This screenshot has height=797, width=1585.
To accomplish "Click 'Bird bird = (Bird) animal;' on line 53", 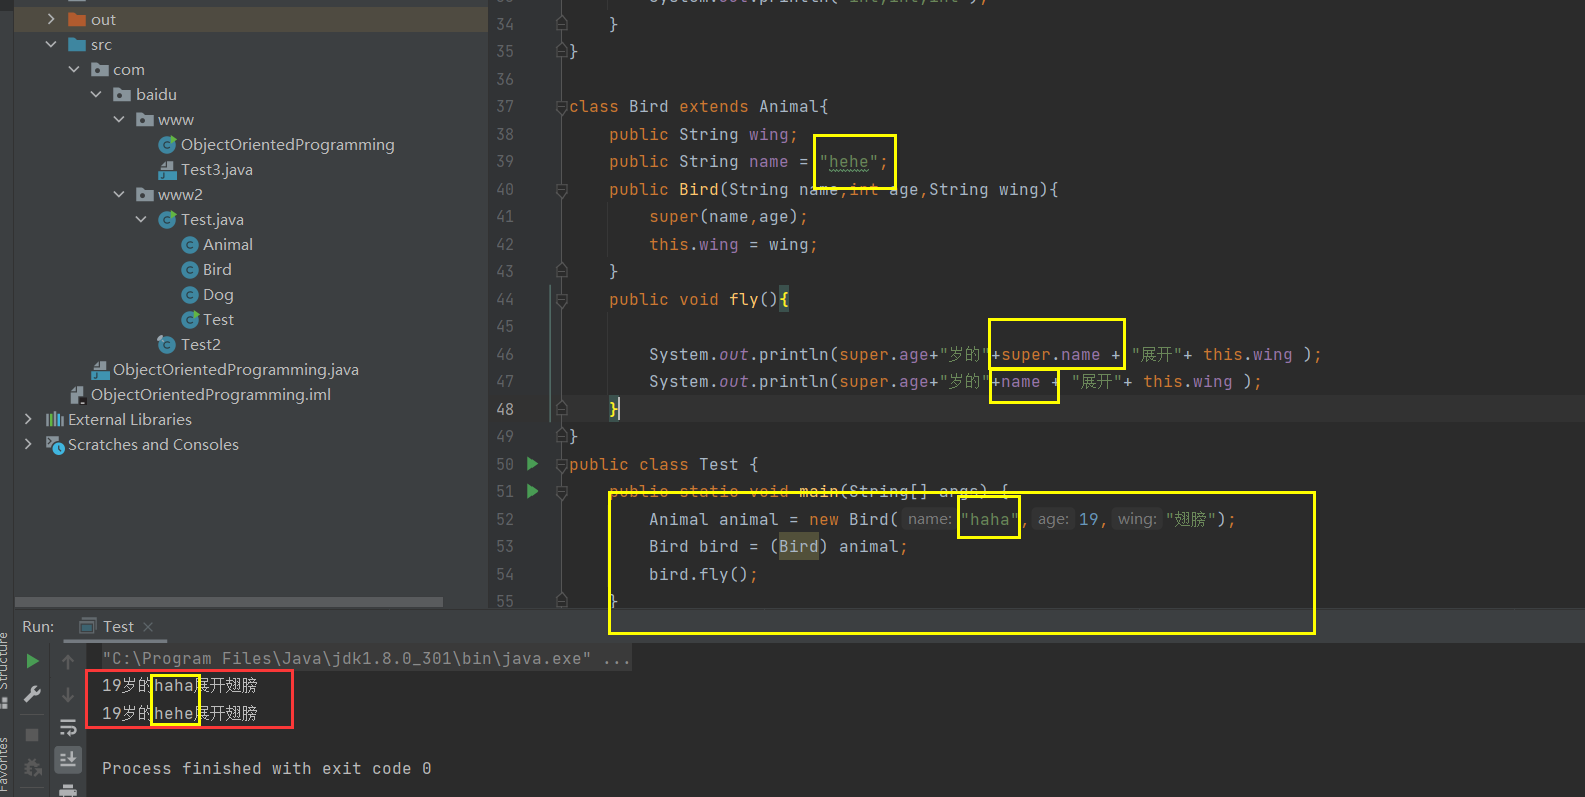I will 778,546.
